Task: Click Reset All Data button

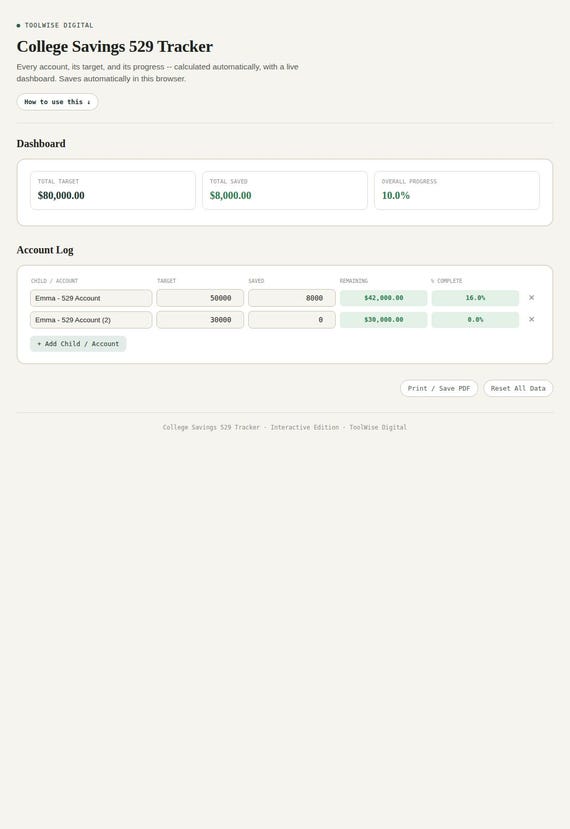Action: pyautogui.click(x=518, y=389)
